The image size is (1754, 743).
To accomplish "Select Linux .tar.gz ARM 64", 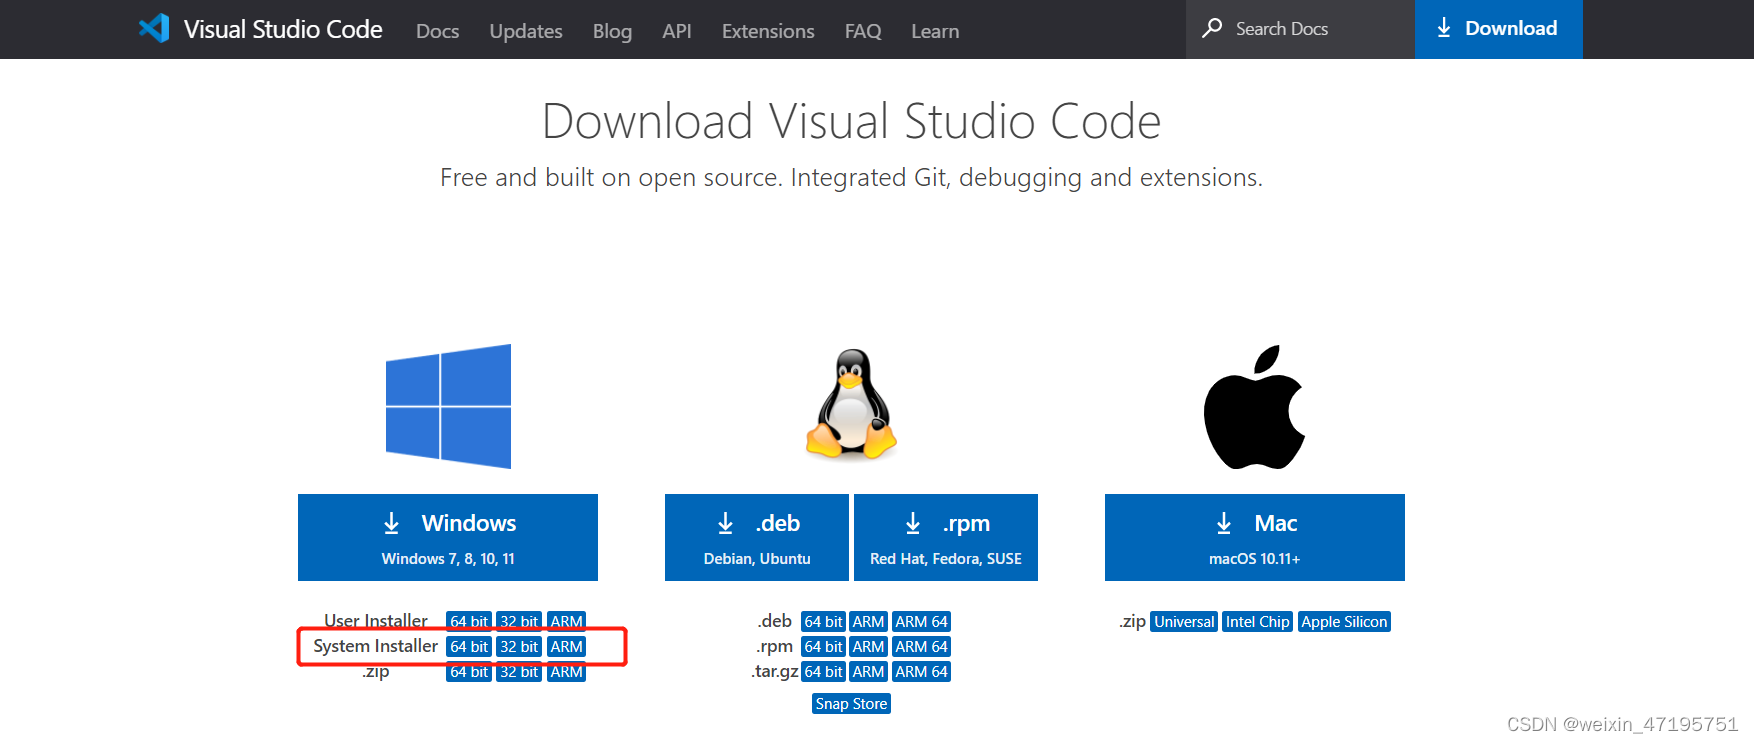I will click(x=921, y=672).
